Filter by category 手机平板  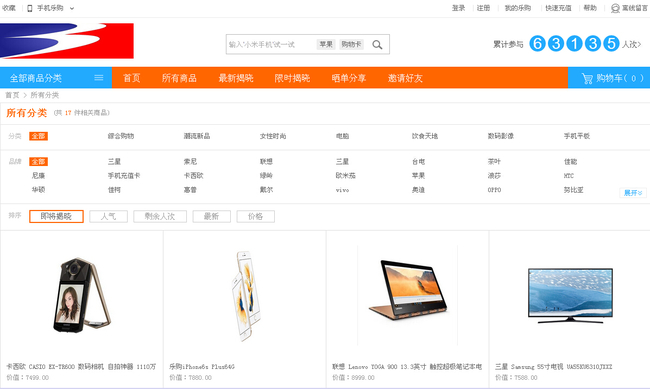pyautogui.click(x=577, y=136)
